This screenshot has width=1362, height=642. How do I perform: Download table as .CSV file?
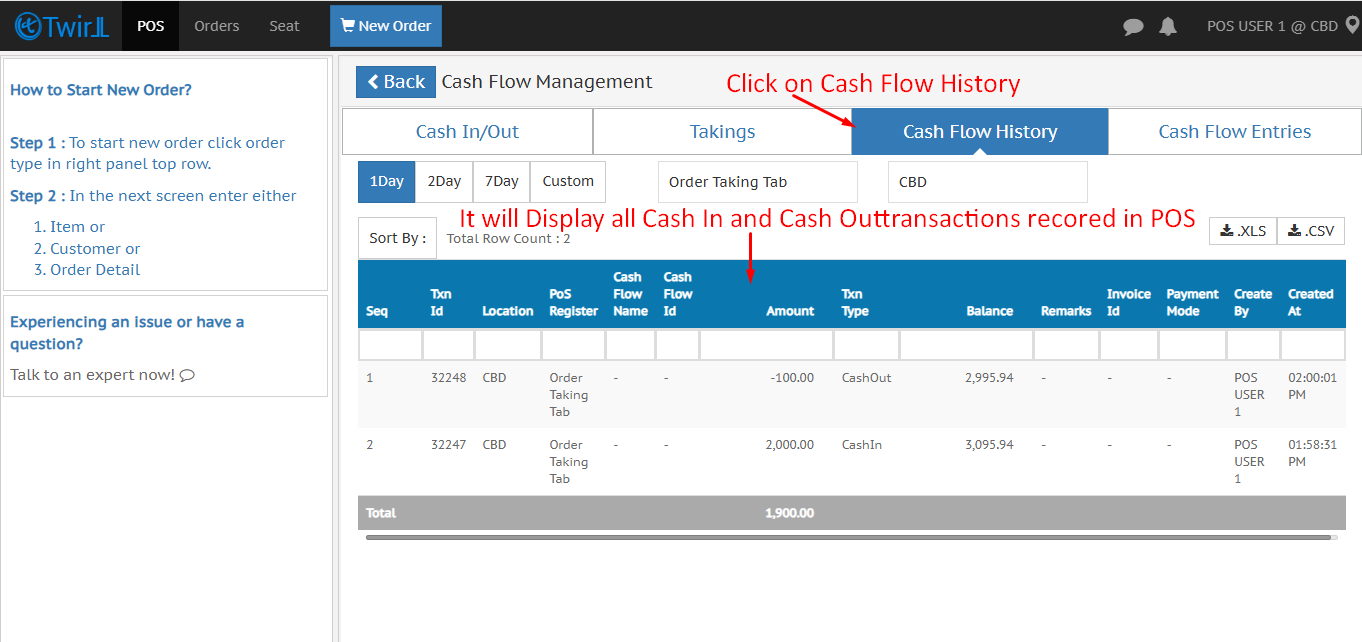pos(1310,231)
